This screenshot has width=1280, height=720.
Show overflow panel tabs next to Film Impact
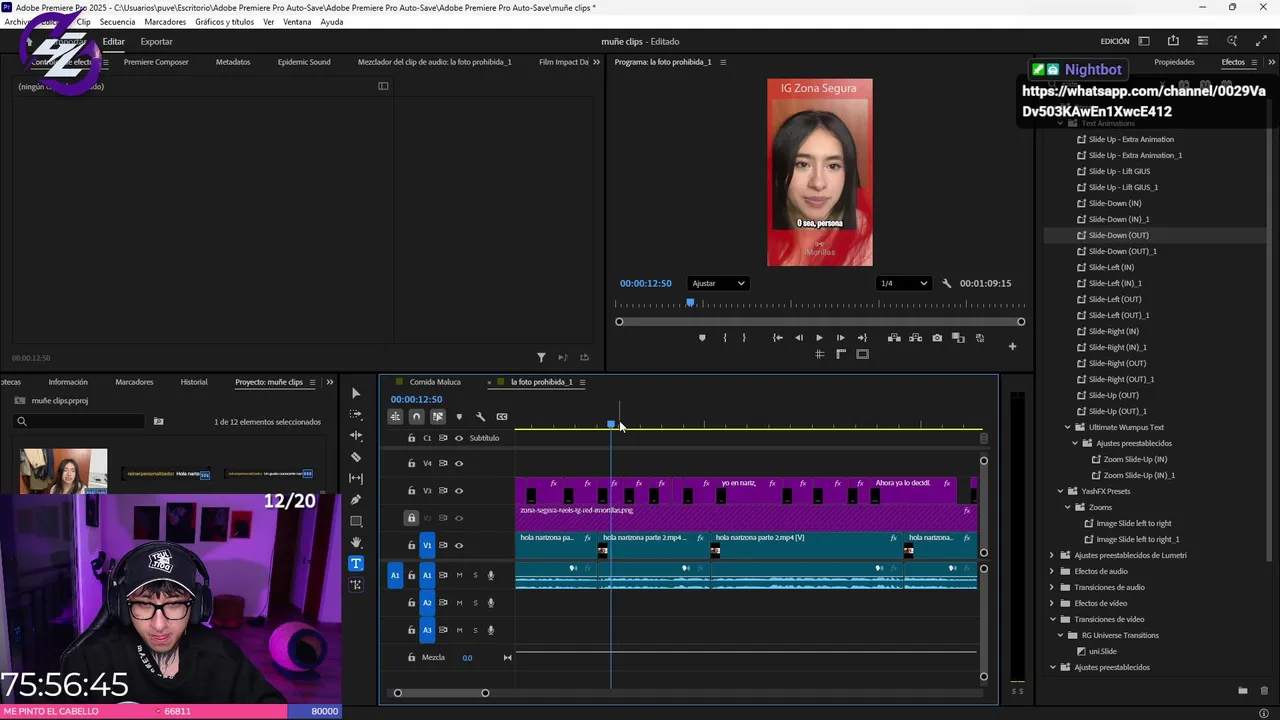coord(597,62)
